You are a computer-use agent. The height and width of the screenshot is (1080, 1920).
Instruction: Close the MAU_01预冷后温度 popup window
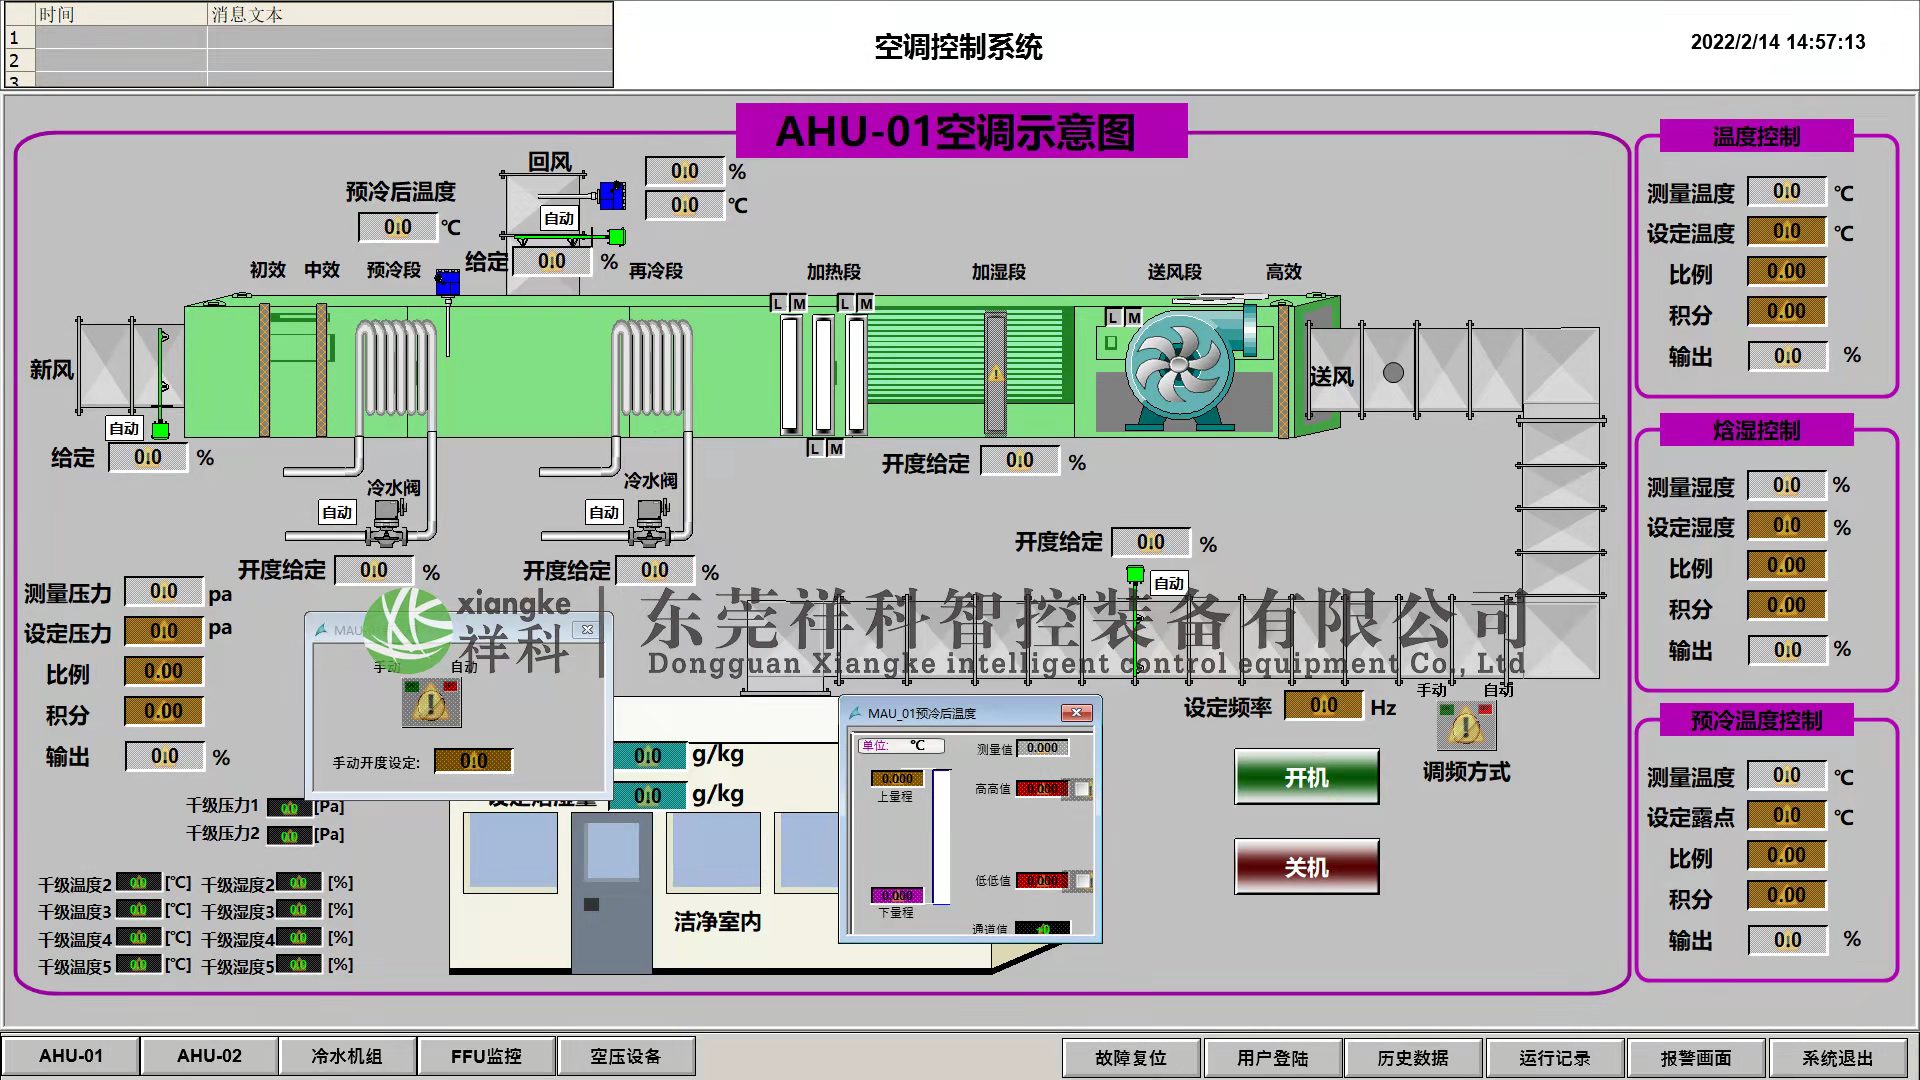[1076, 713]
